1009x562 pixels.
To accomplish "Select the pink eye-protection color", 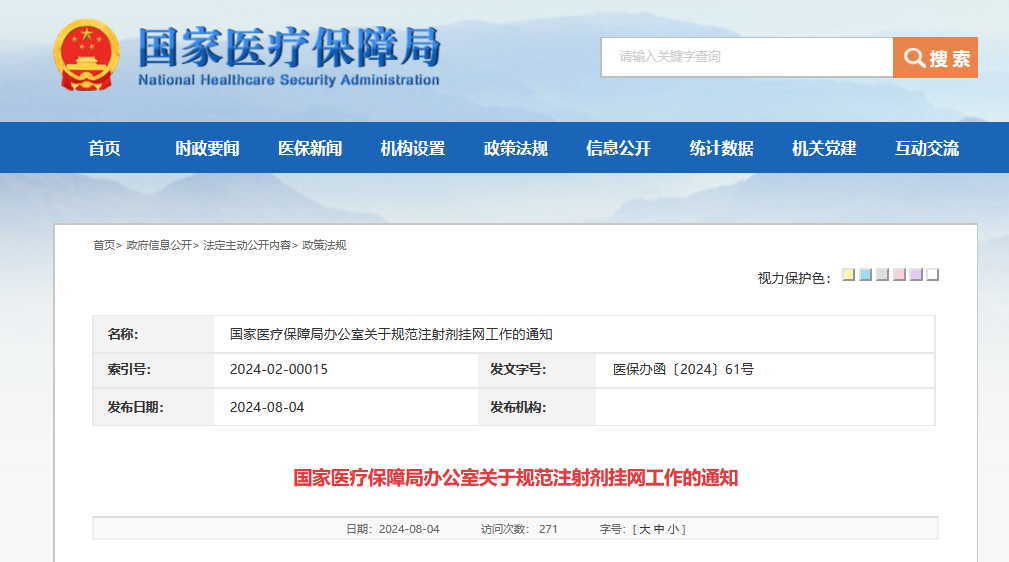I will coord(899,275).
